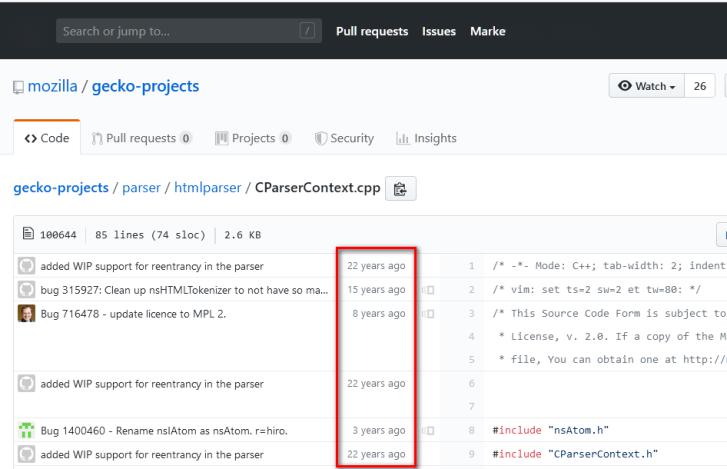This screenshot has width=727, height=469.
Task: Click line number 1 in code
Action: click(471, 266)
